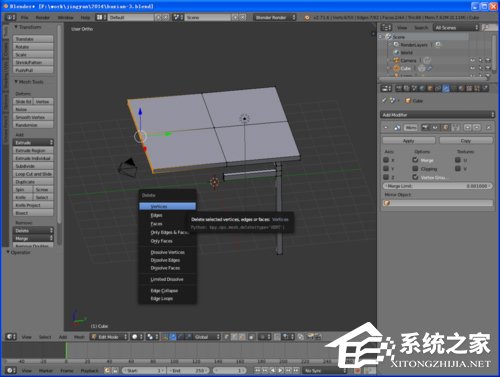This screenshot has height=377, width=500.
Task: Open the Add Modifier dropdown
Action: pyautogui.click(x=437, y=115)
